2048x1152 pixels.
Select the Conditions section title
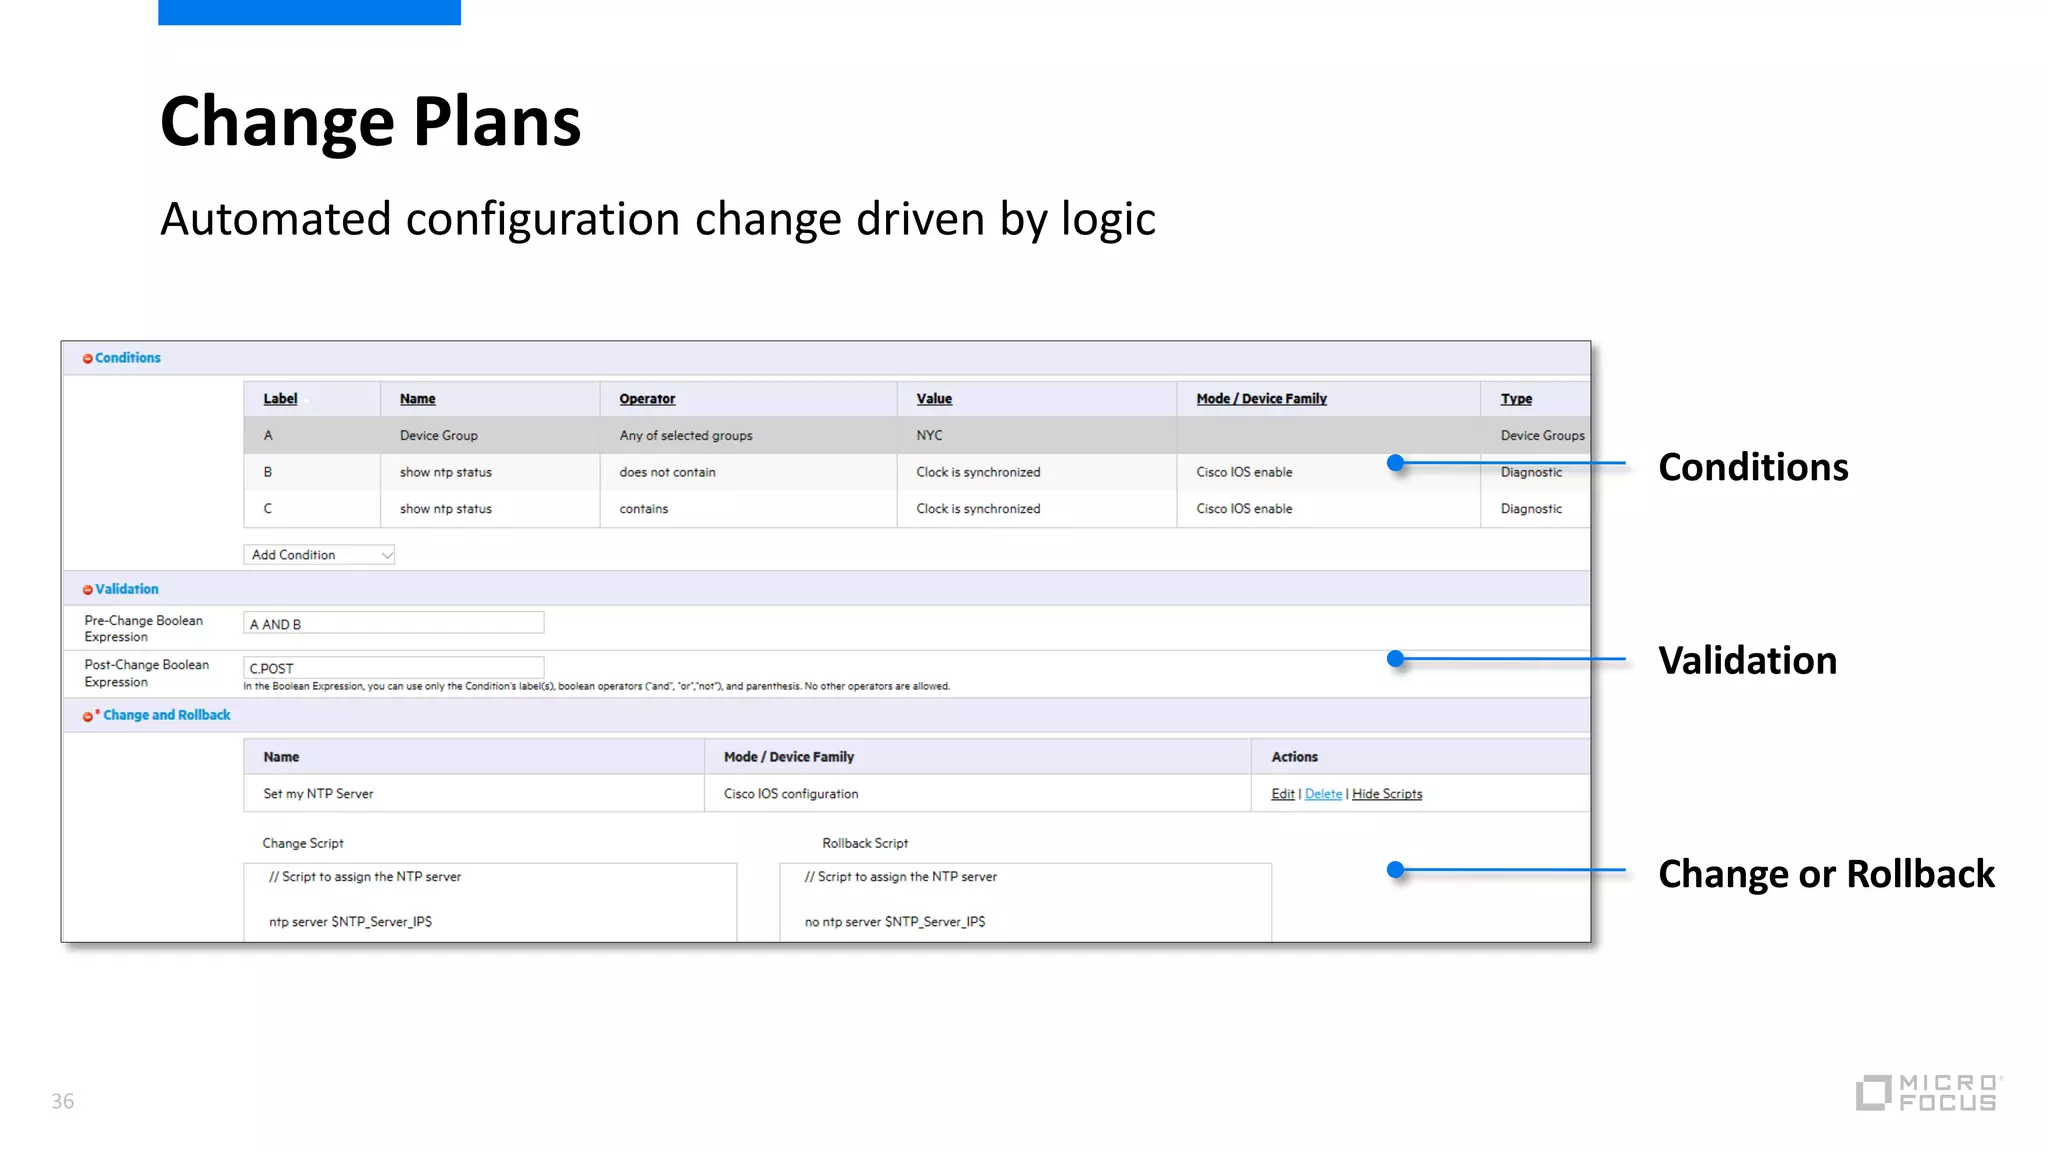[x=127, y=358]
